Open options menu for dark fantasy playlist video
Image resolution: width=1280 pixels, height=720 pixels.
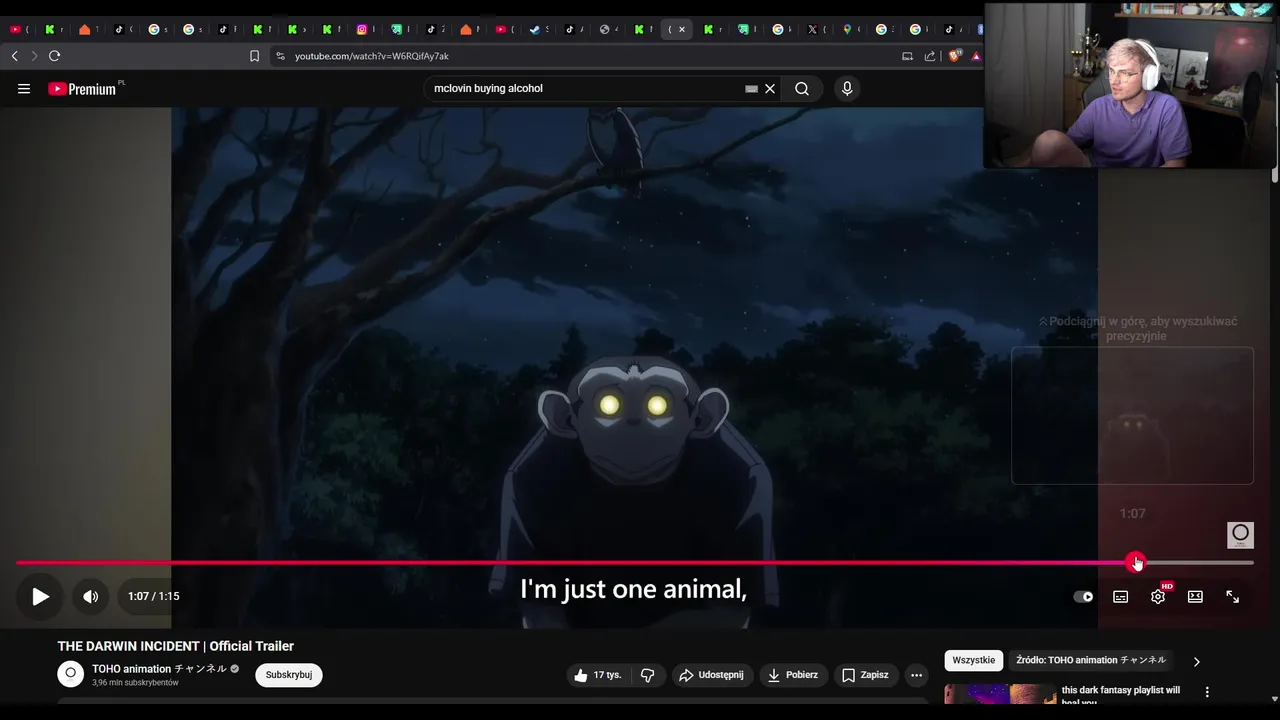pyautogui.click(x=1207, y=692)
